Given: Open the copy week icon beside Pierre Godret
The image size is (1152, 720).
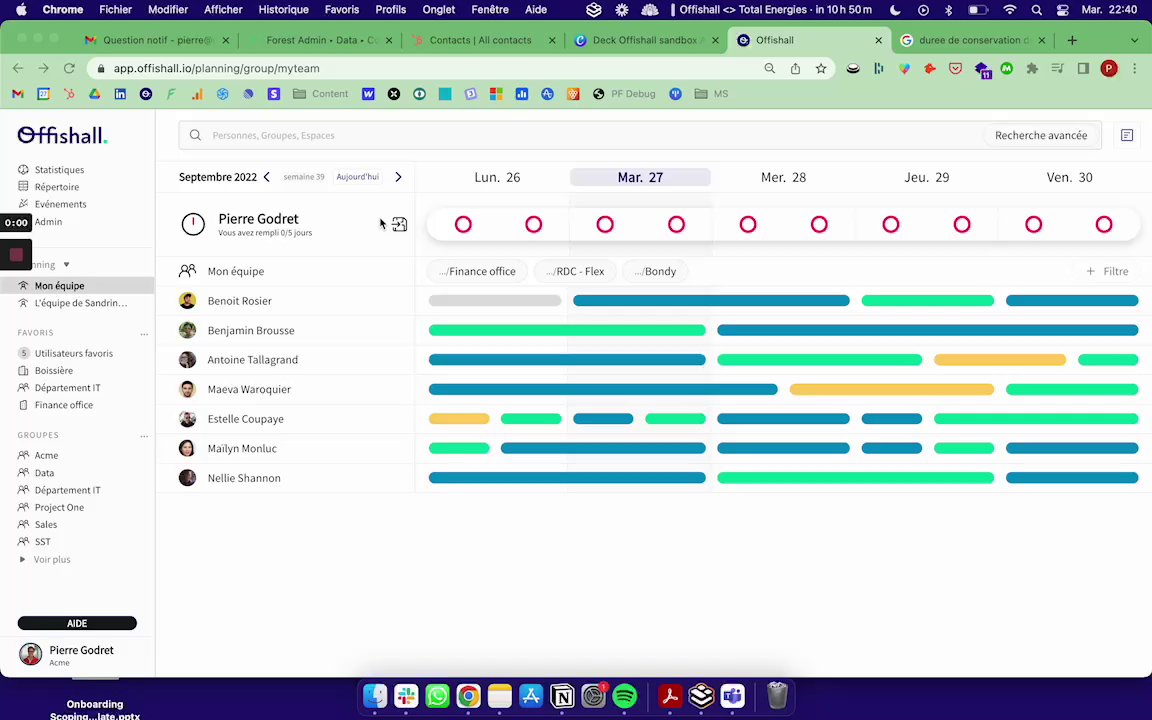Looking at the screenshot, I should pos(400,225).
